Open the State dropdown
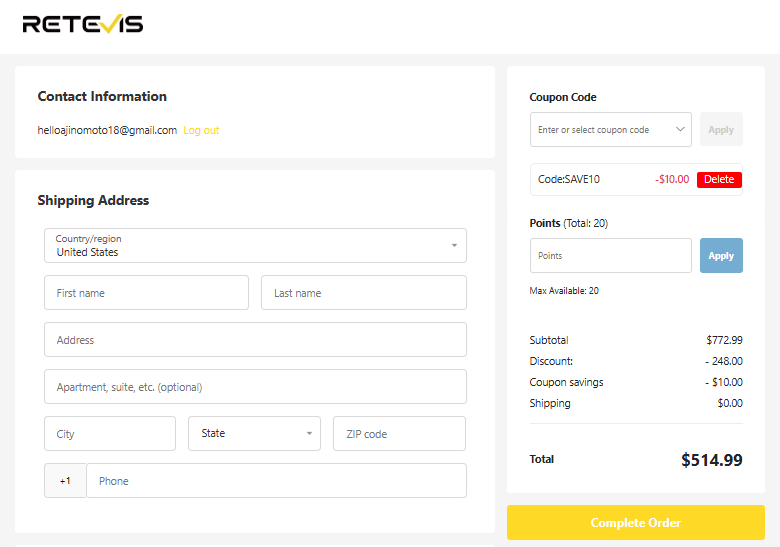This screenshot has width=780, height=547. coord(254,434)
